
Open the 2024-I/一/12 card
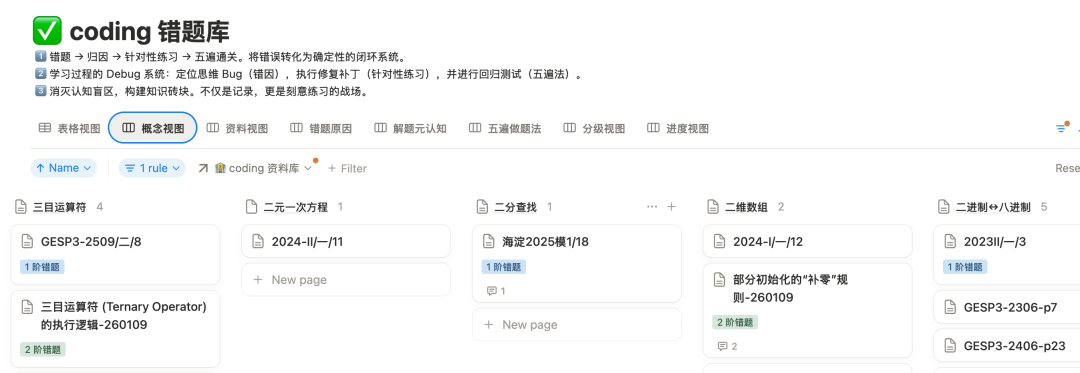click(807, 241)
